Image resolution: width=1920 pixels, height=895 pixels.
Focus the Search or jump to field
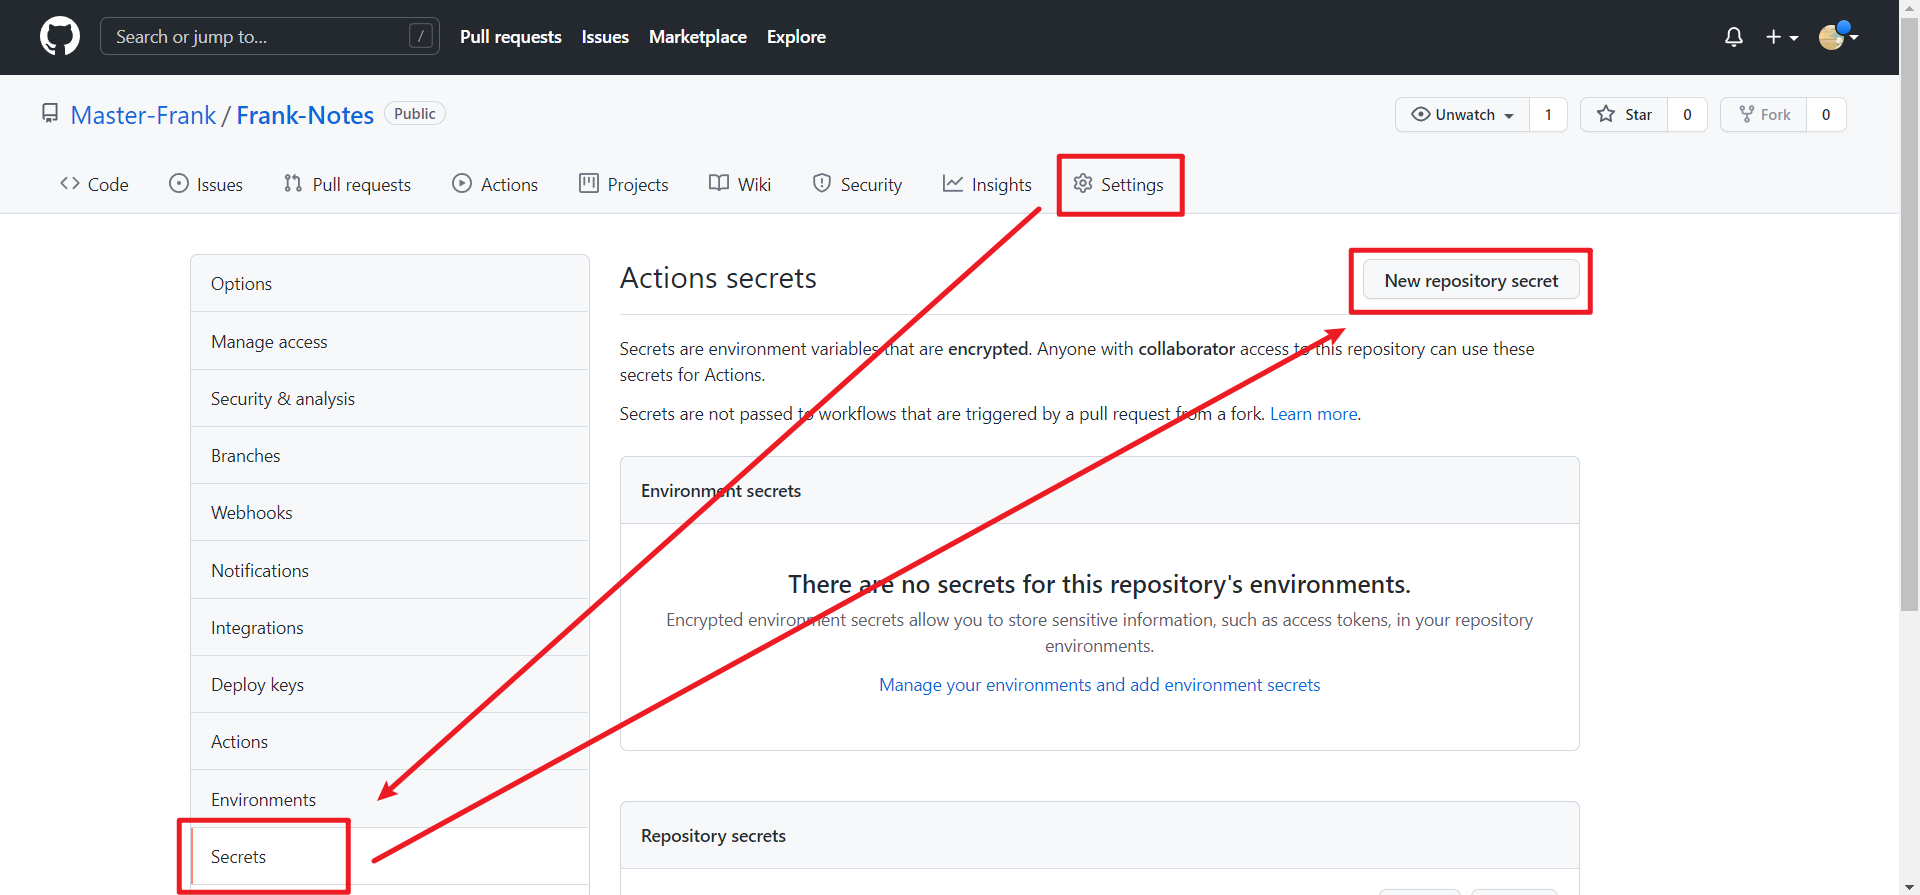270,36
